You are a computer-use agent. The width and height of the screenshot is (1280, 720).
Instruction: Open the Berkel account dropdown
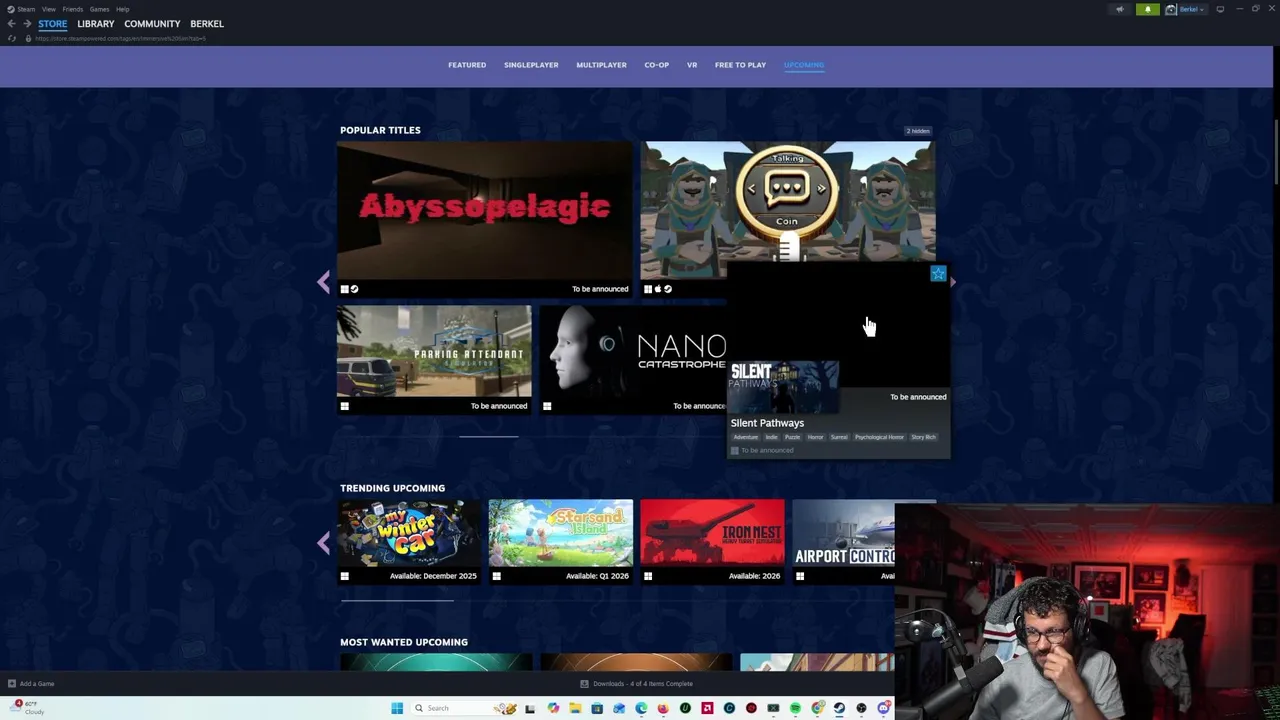click(1187, 9)
